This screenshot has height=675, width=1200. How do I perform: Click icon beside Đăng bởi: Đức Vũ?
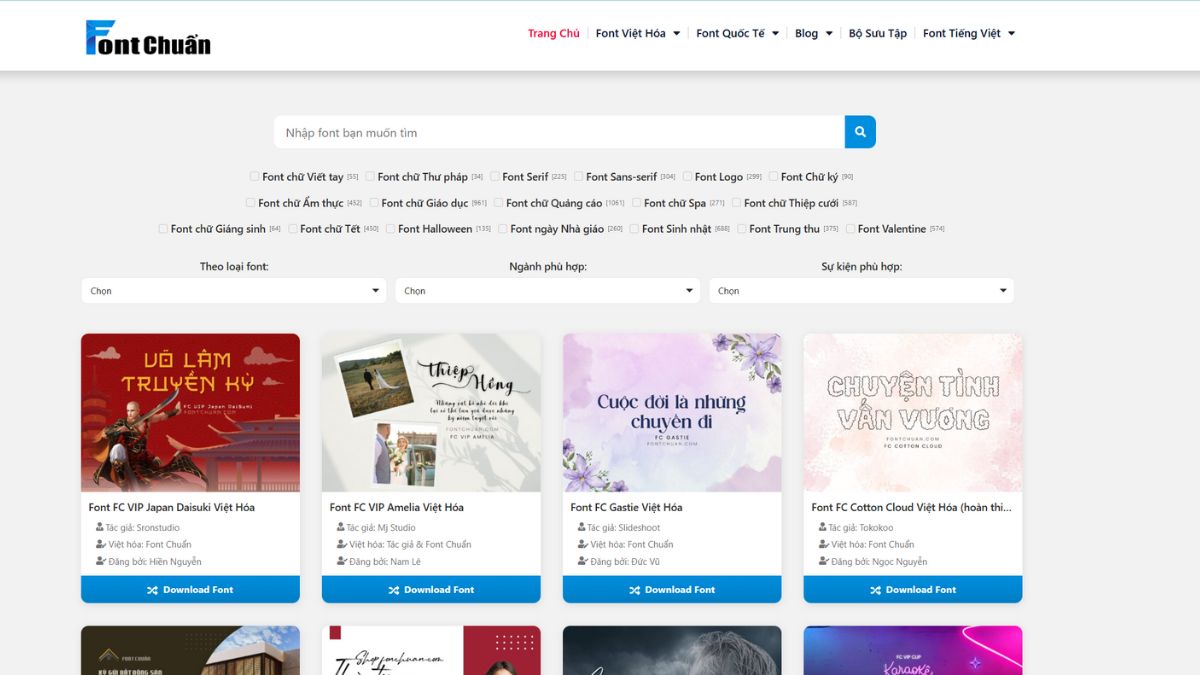tap(582, 561)
